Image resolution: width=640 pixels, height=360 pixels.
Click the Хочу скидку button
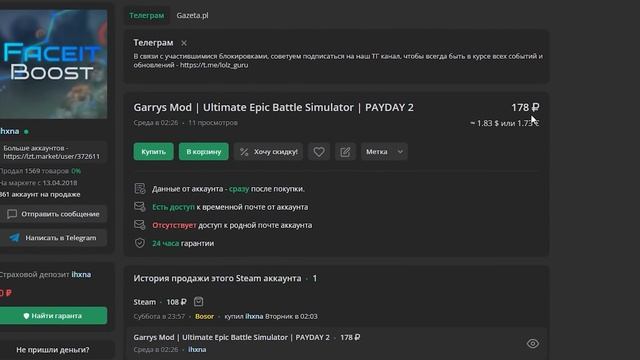(269, 151)
